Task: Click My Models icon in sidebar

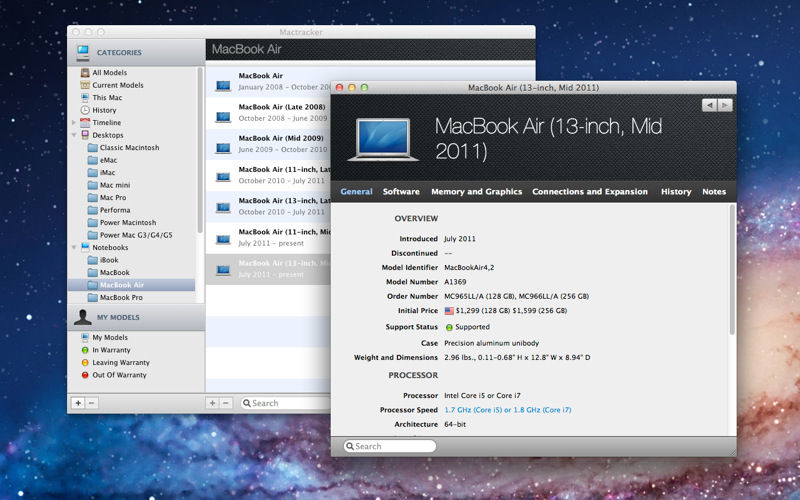Action: tap(85, 338)
